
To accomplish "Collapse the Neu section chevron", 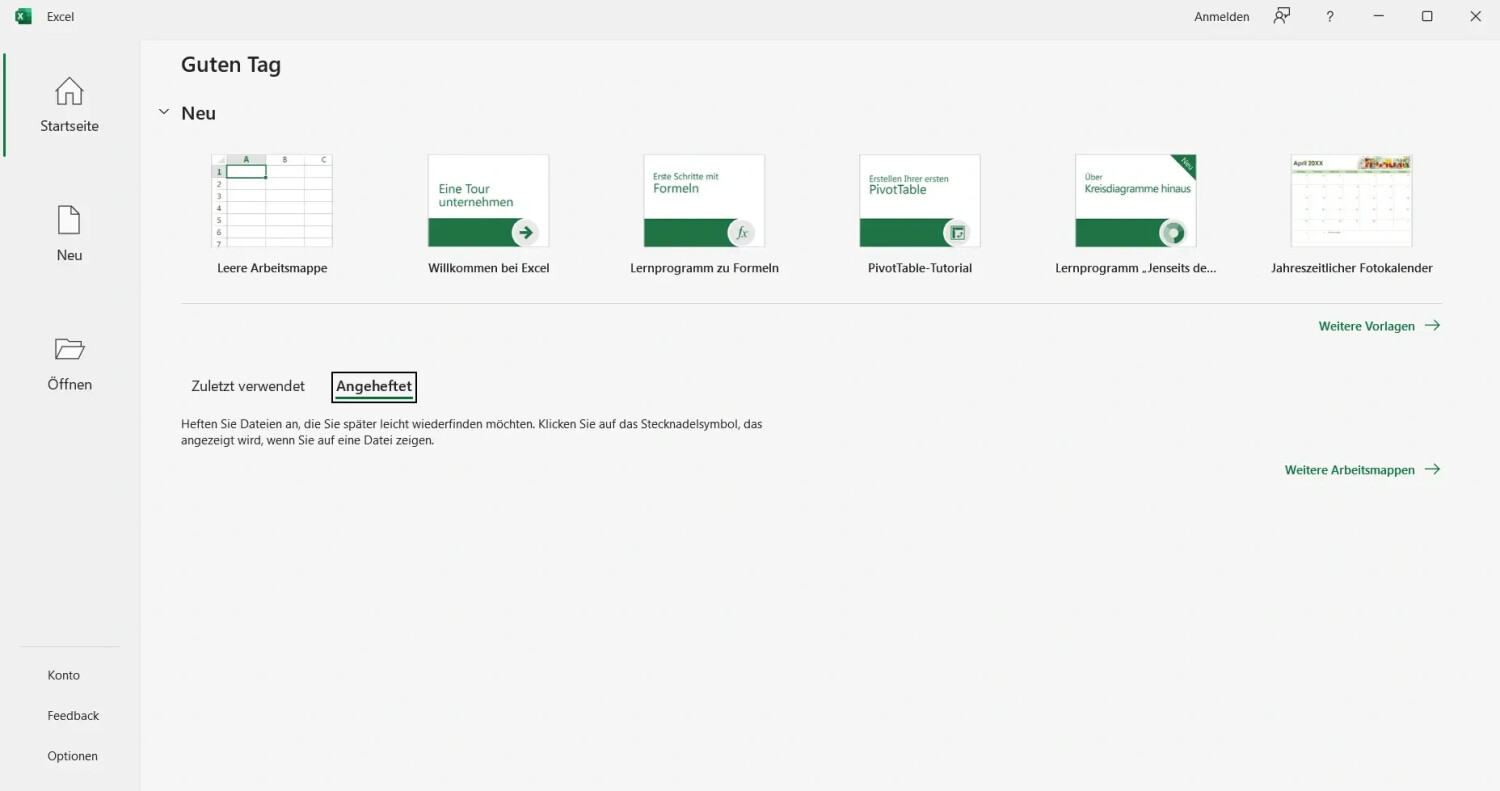I will [164, 112].
